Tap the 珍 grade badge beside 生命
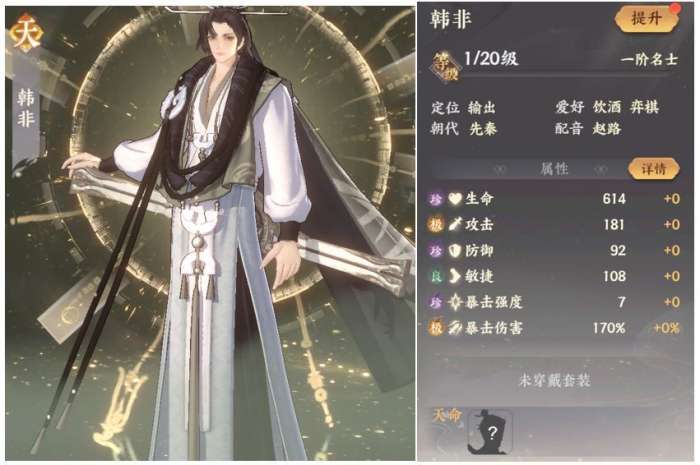700x465 pixels. point(436,199)
